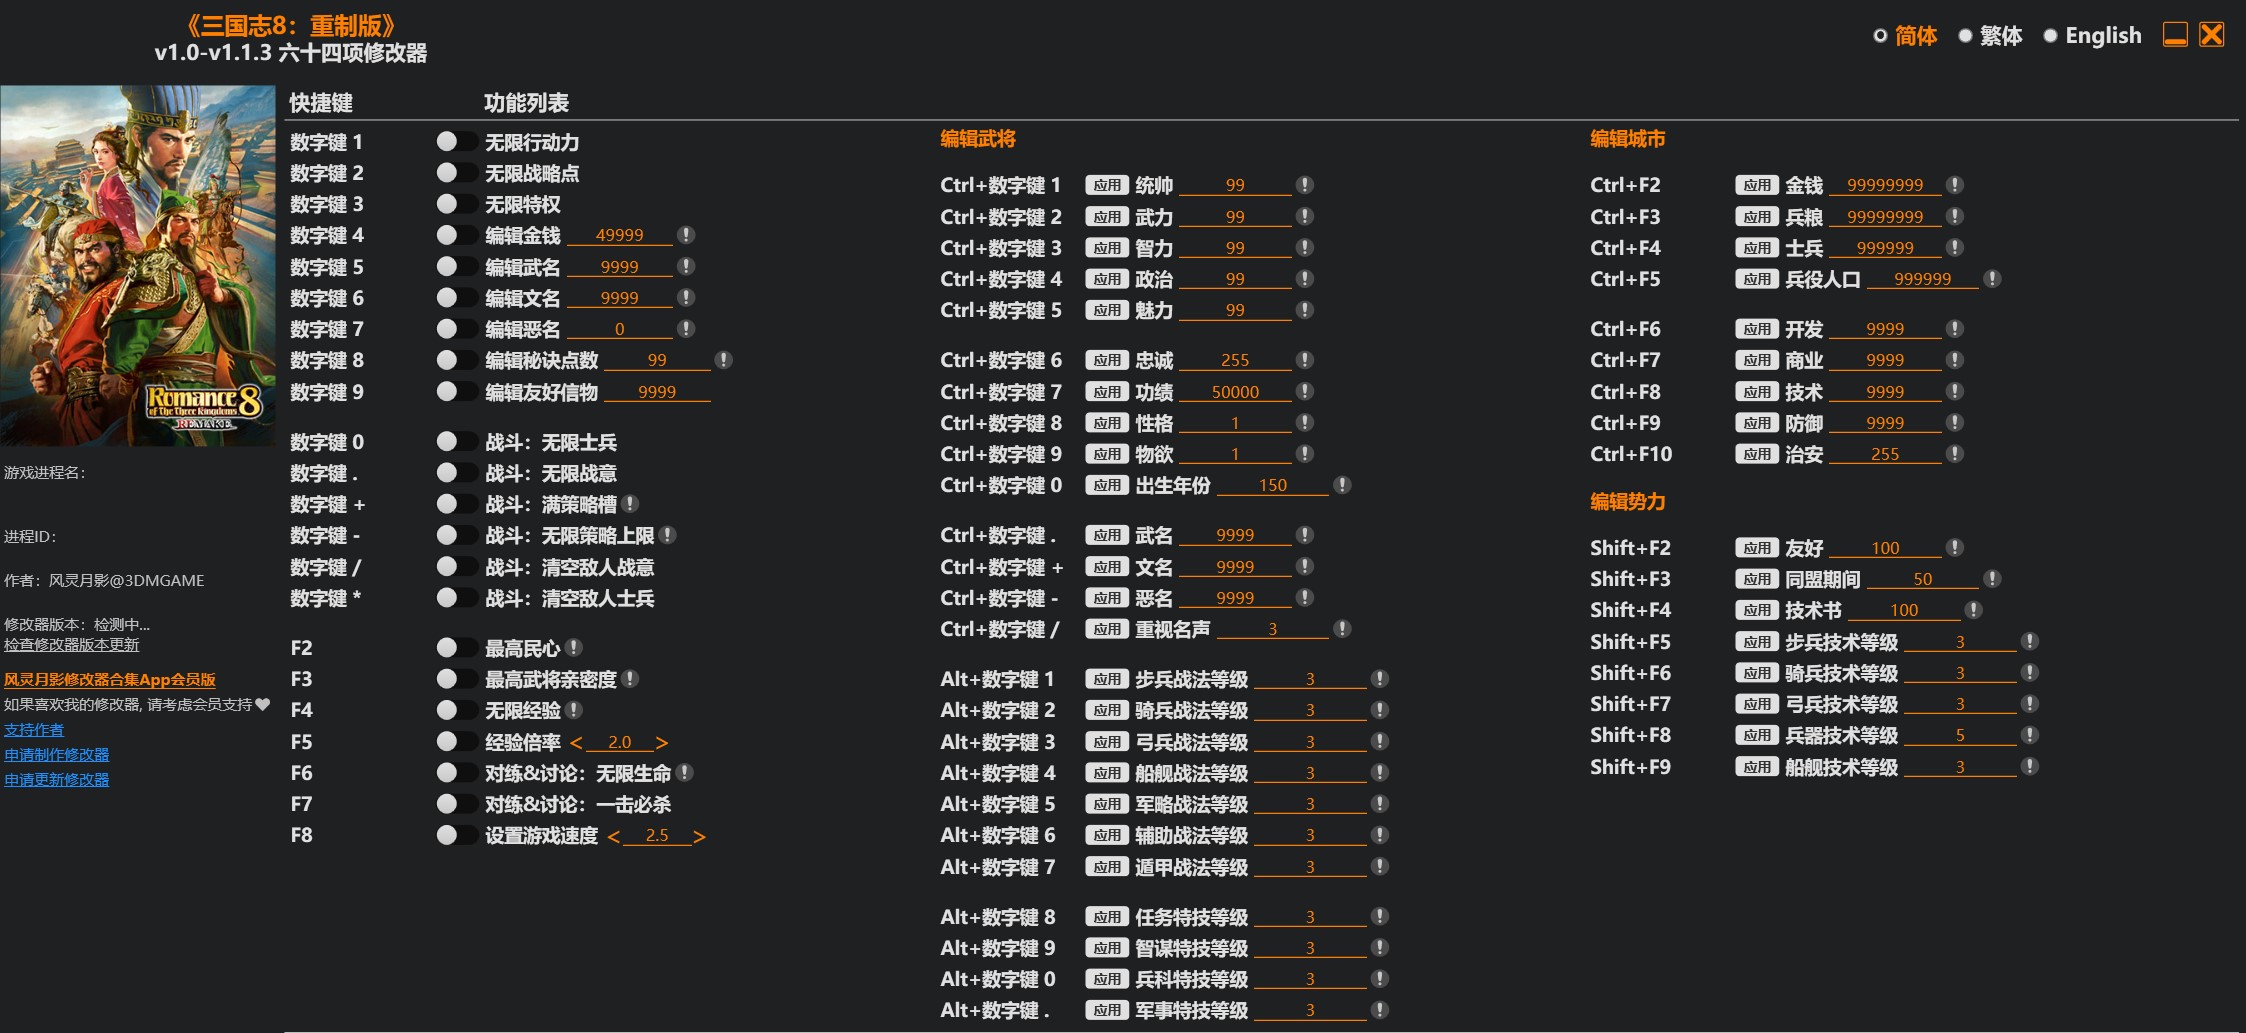Click 编辑势力 section heading
2246x1033 pixels.
coord(1628,502)
